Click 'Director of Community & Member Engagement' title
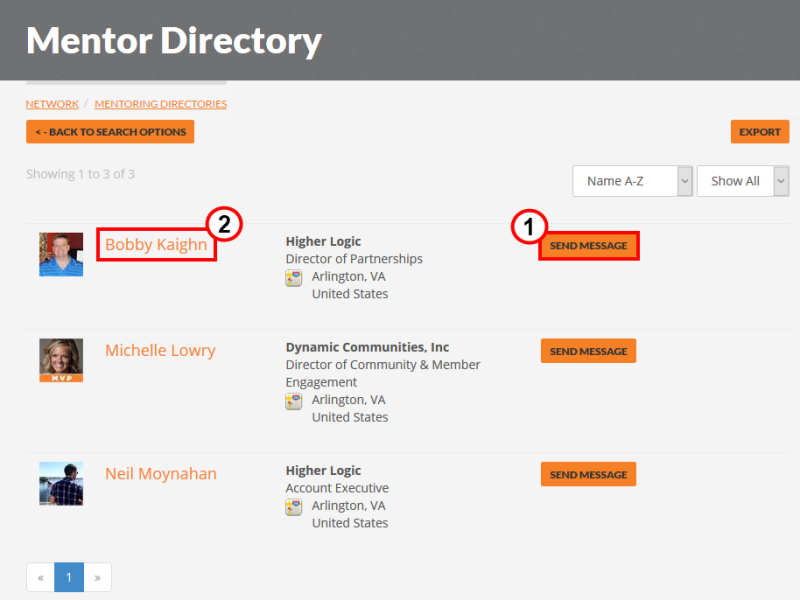This screenshot has width=800, height=600. point(383,373)
